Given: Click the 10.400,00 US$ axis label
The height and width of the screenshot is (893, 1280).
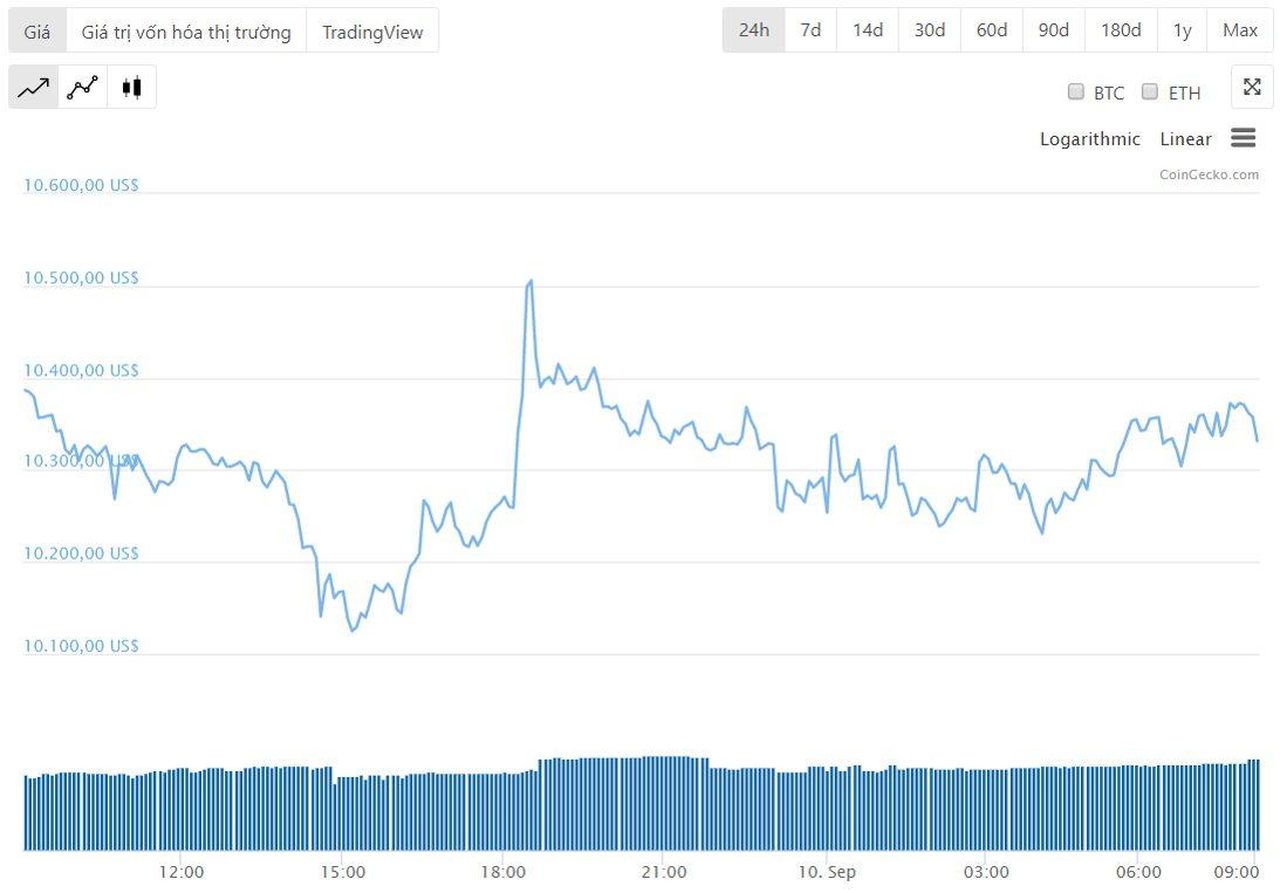Looking at the screenshot, I should tap(81, 370).
